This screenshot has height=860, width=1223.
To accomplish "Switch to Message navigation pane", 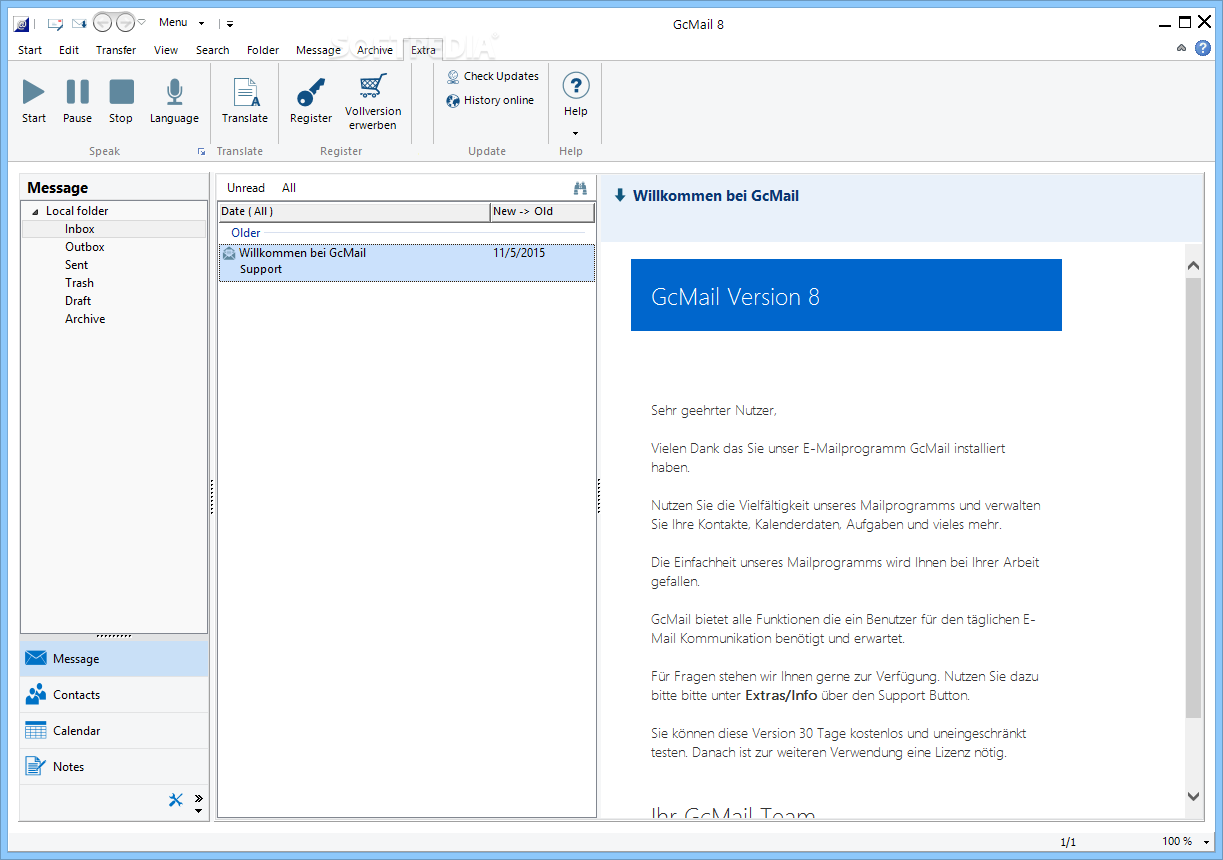I will [114, 659].
